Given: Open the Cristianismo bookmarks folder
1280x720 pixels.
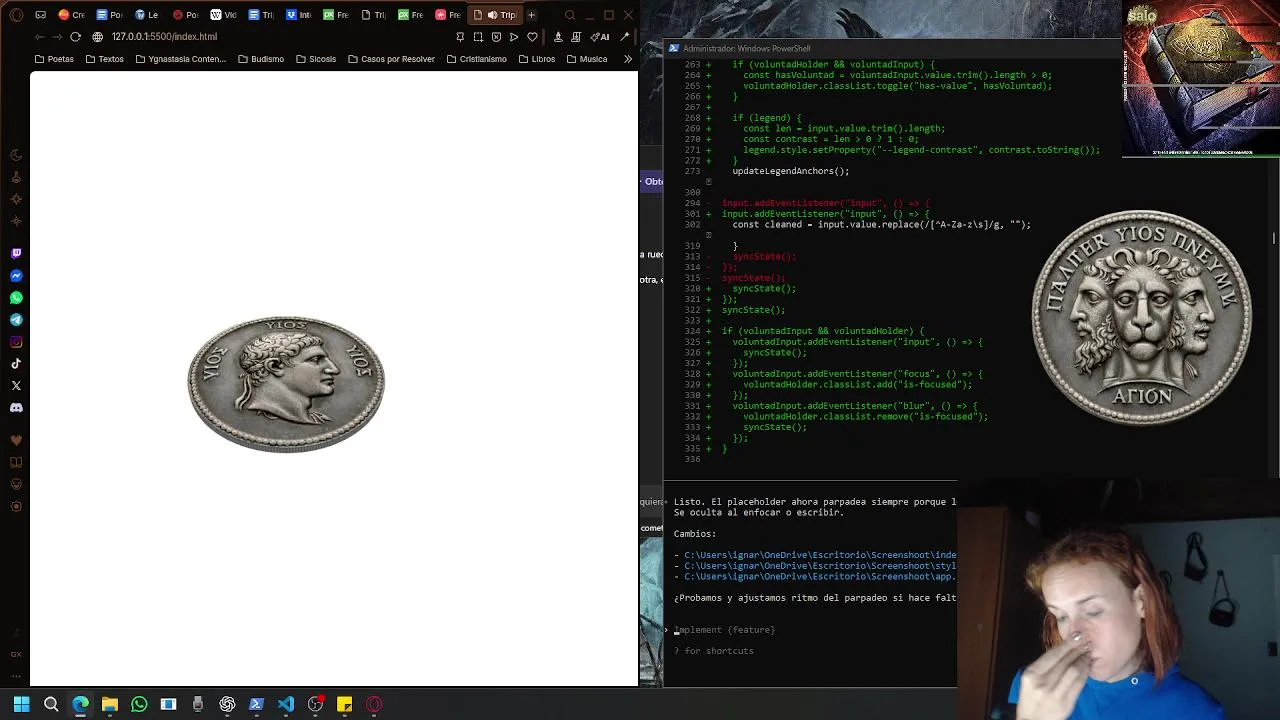Looking at the screenshot, I should click(x=476, y=59).
